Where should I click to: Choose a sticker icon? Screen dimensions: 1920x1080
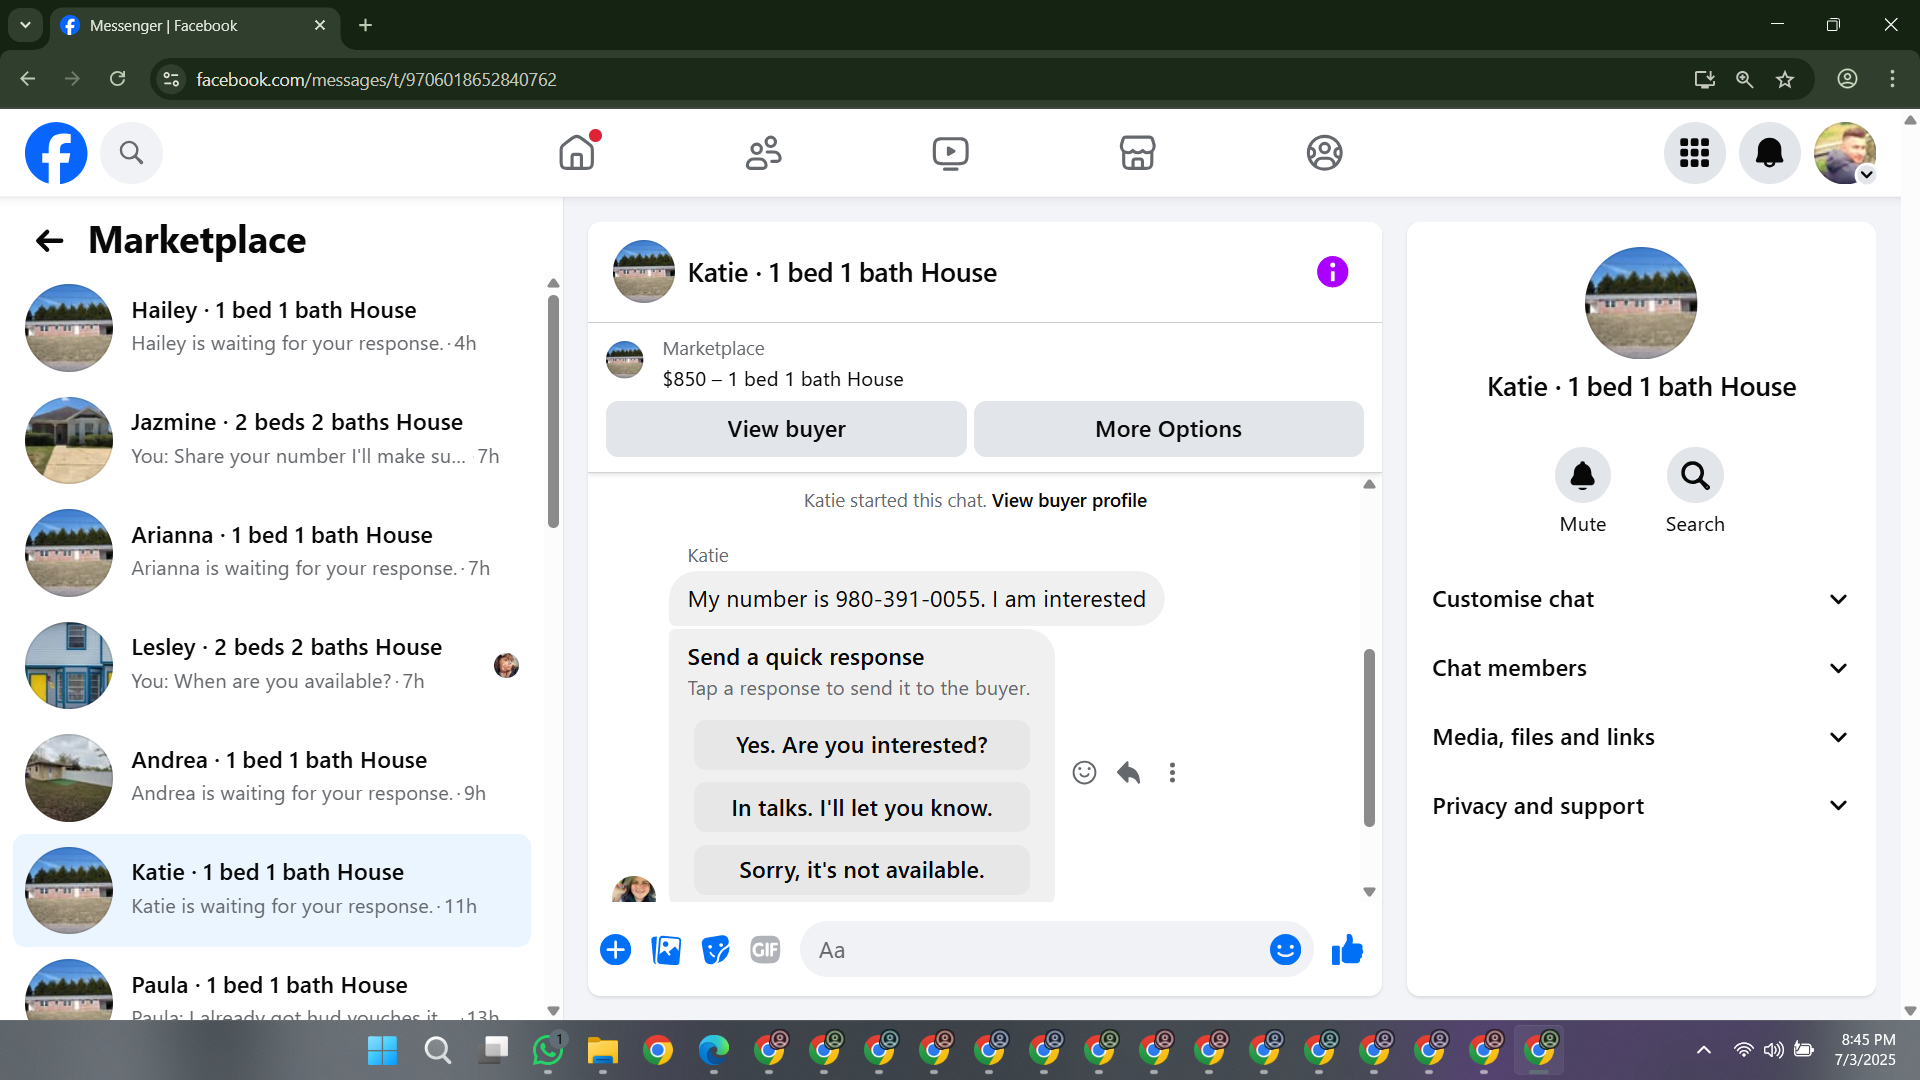pos(716,950)
